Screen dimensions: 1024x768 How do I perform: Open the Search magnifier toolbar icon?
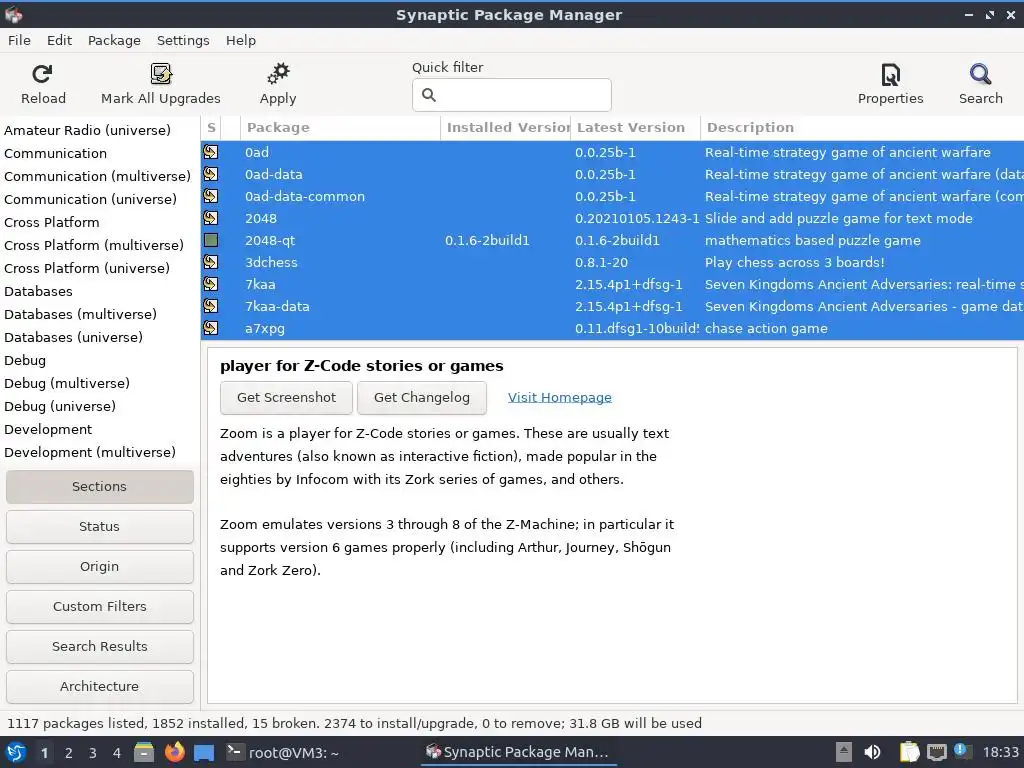click(980, 74)
